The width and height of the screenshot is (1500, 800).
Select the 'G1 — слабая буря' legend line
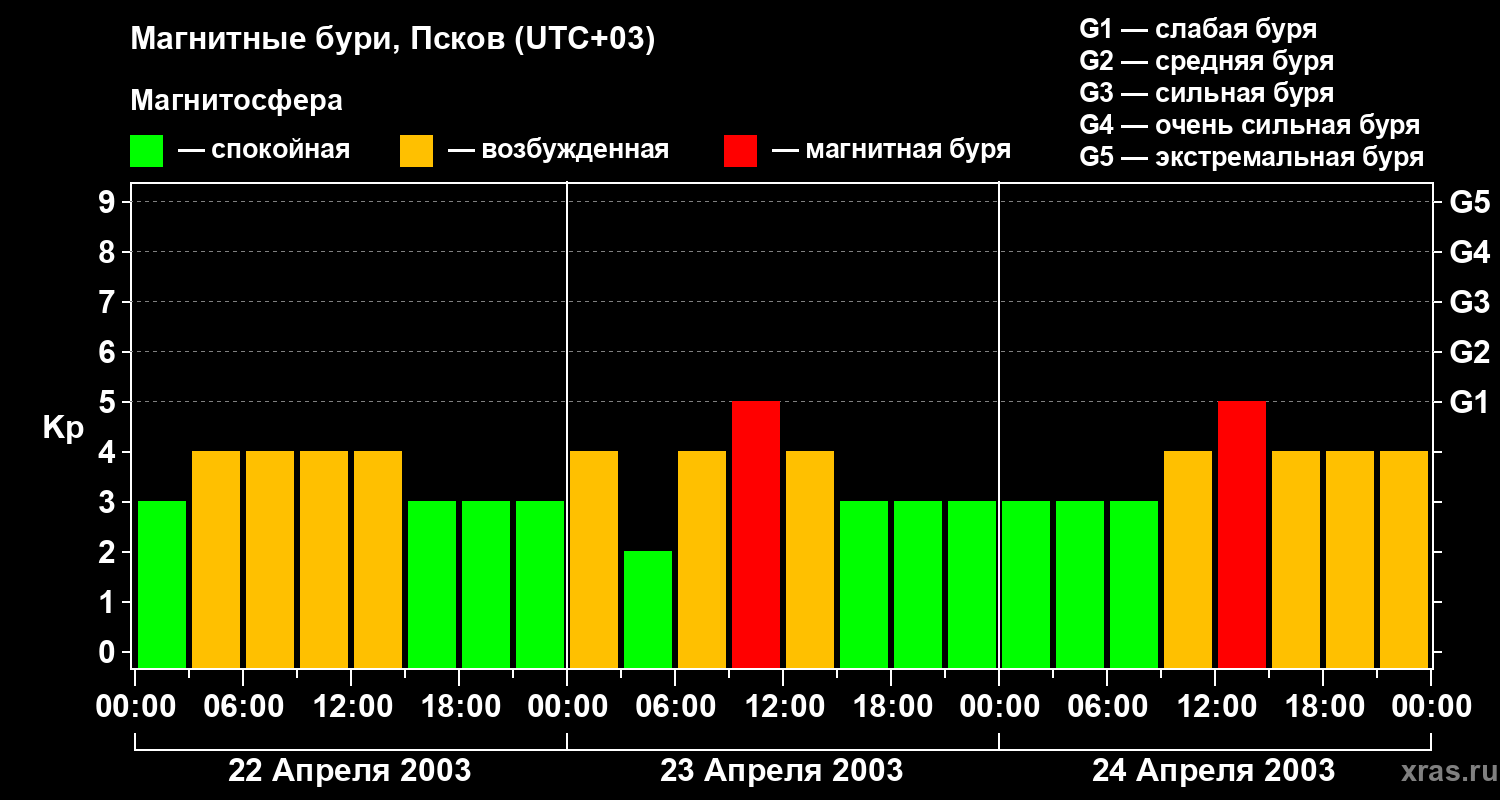[1198, 29]
